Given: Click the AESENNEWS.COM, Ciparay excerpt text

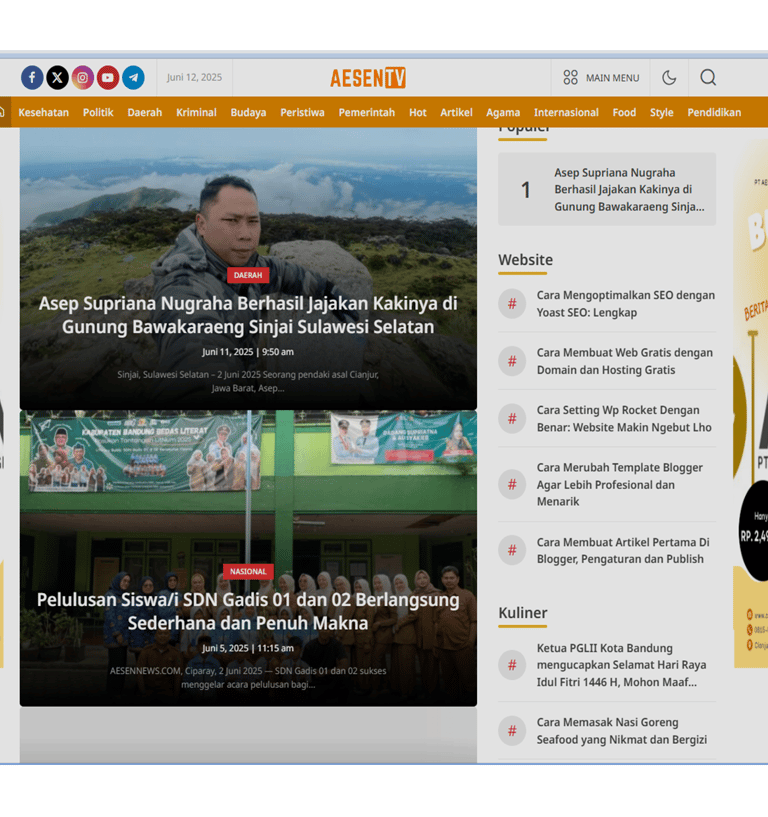Looking at the screenshot, I should coord(248,677).
